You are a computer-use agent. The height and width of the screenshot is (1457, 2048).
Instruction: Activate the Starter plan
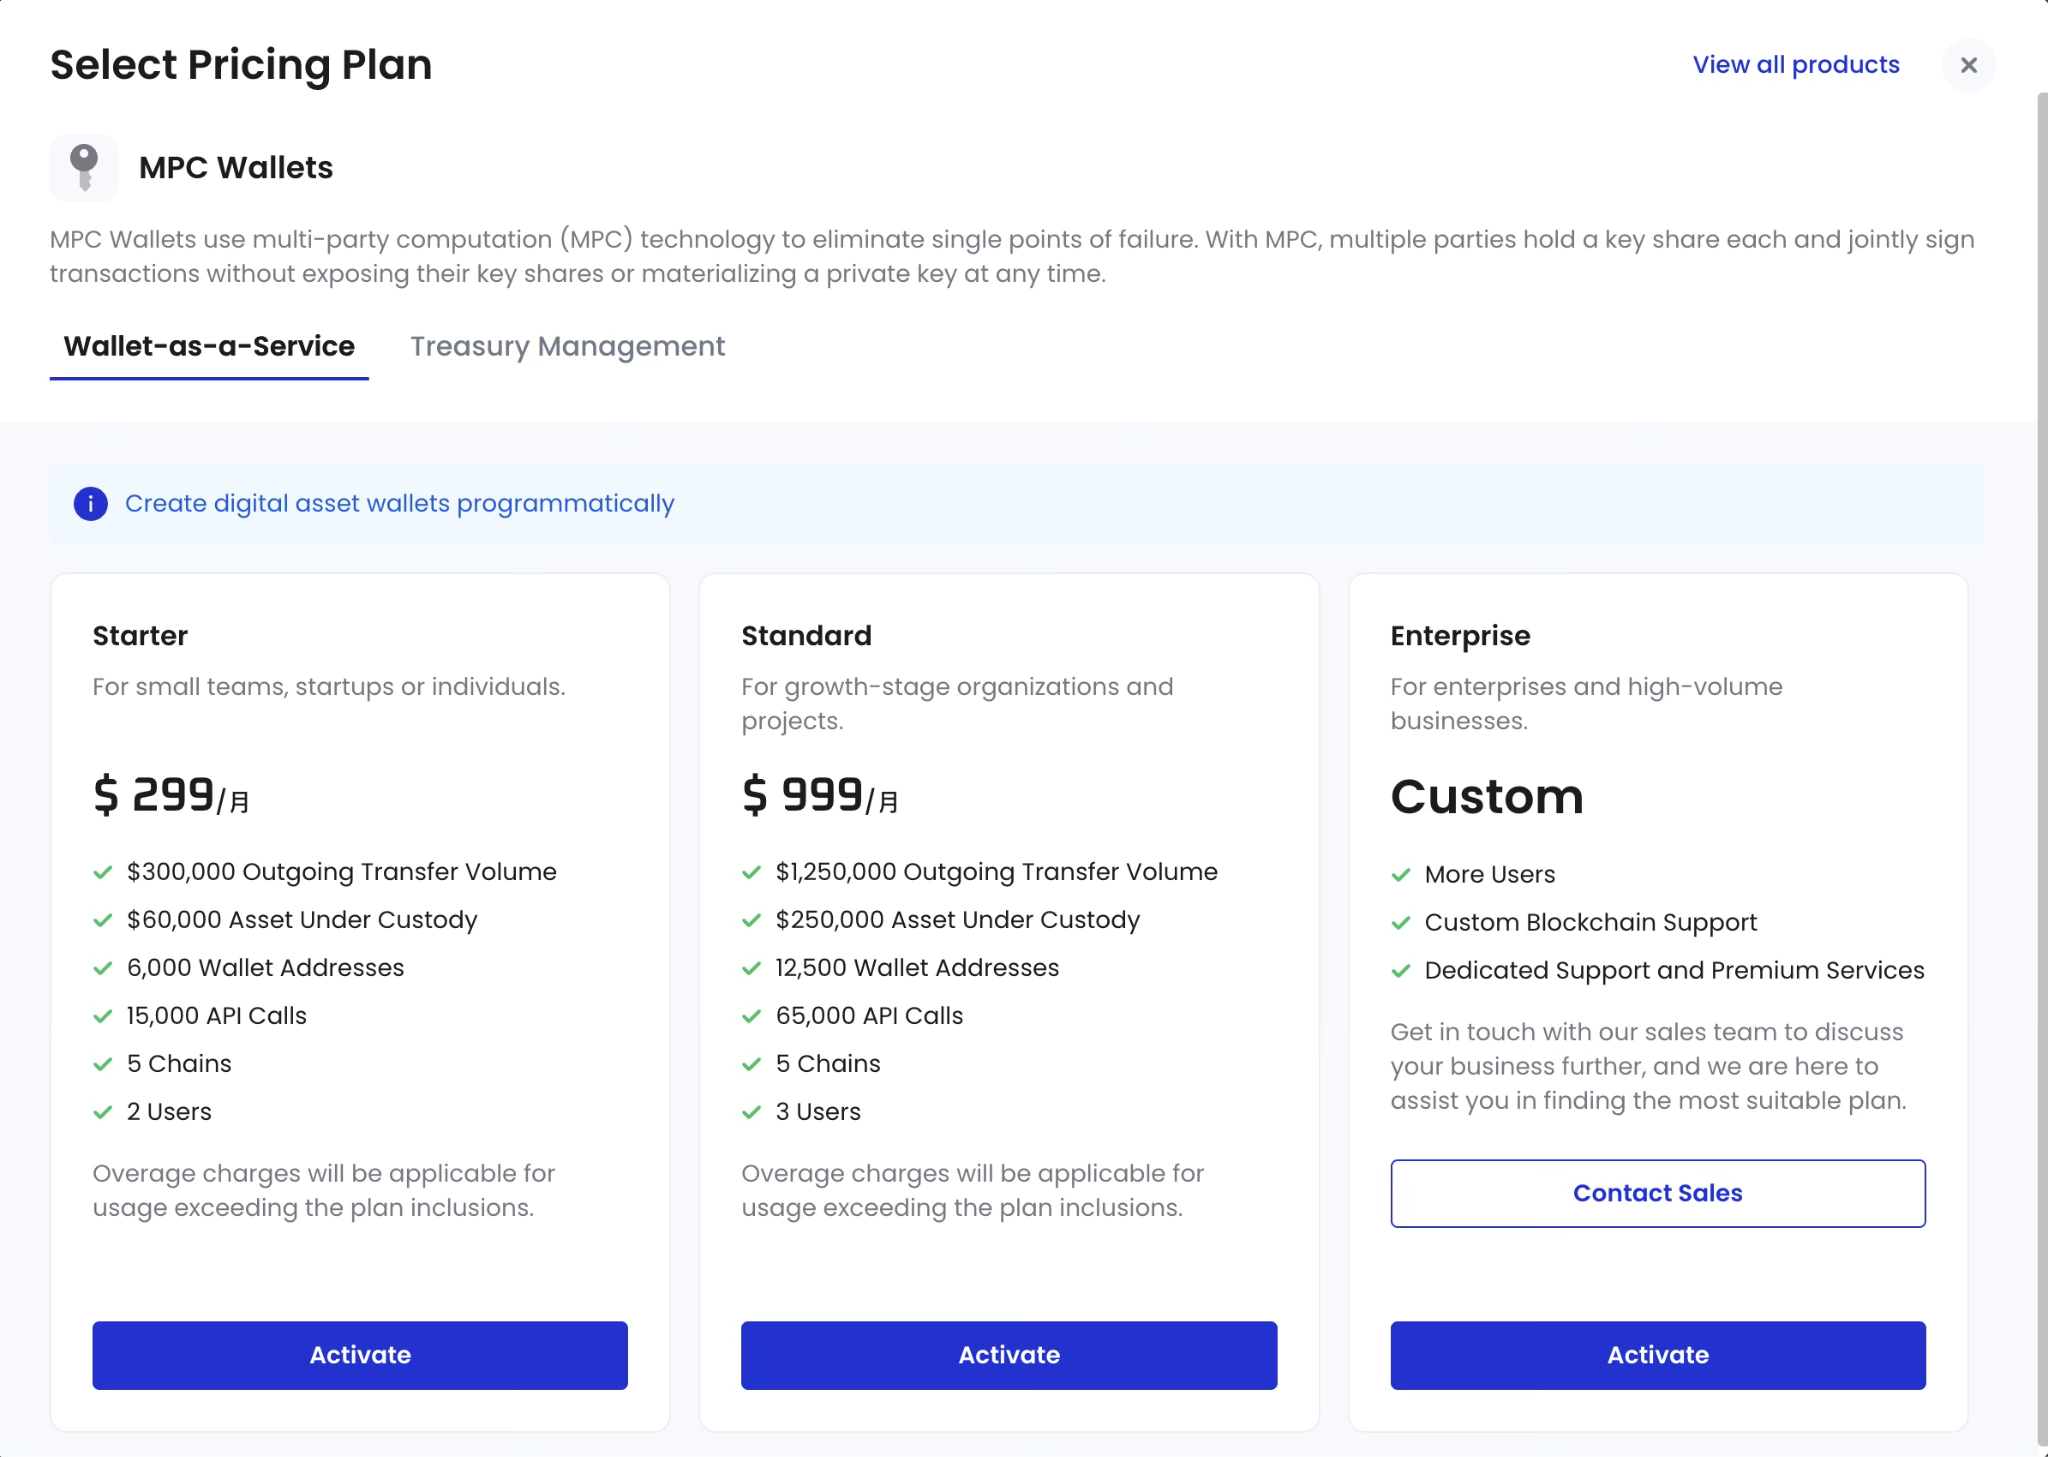[x=360, y=1355]
